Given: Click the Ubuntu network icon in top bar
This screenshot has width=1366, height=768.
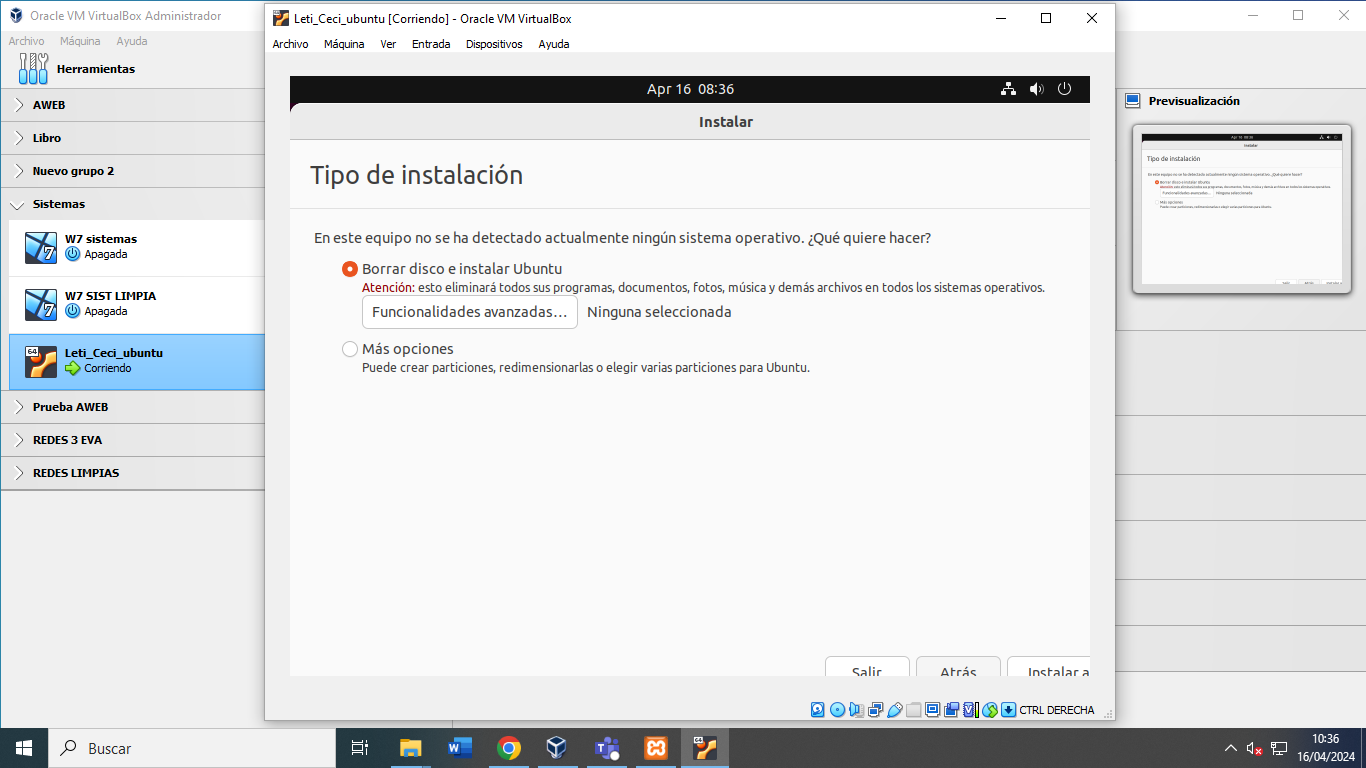Looking at the screenshot, I should 1008,89.
